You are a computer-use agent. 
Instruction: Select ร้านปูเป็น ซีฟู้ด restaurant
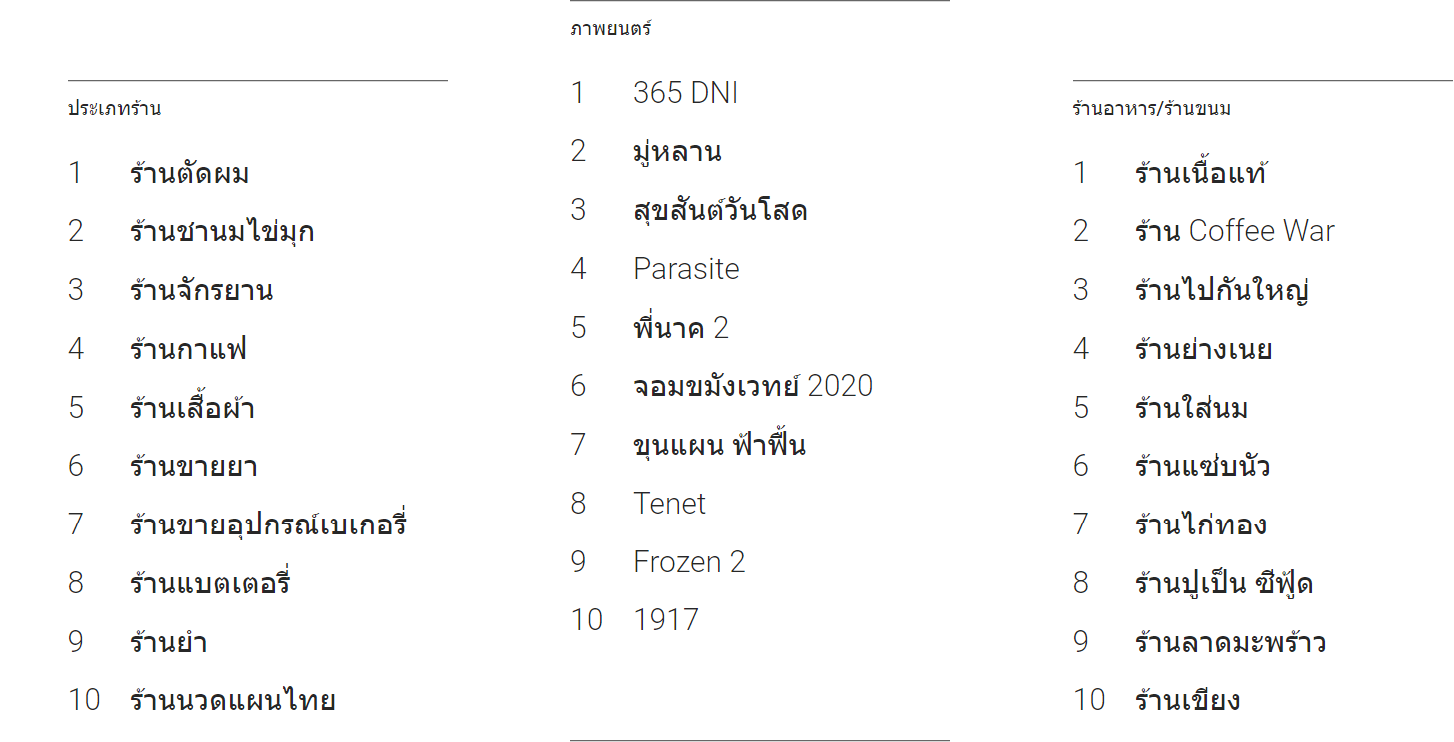pos(1223,583)
